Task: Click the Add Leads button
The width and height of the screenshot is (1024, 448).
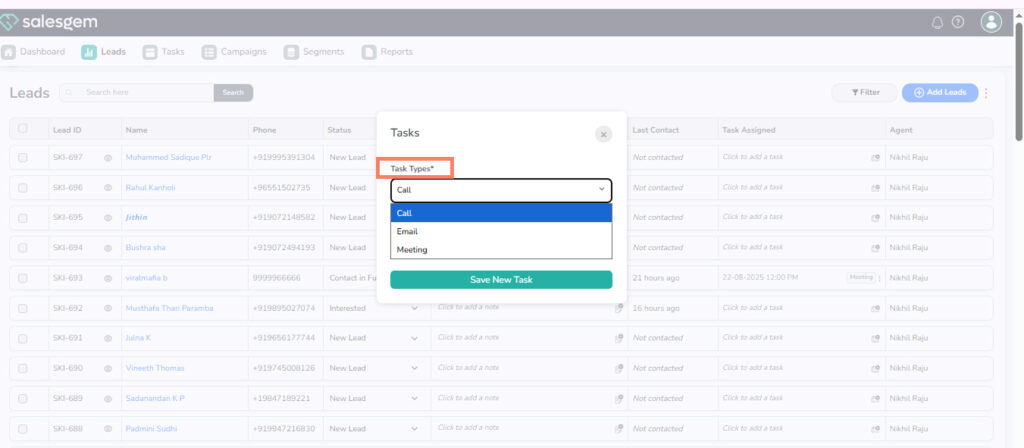Action: point(940,92)
